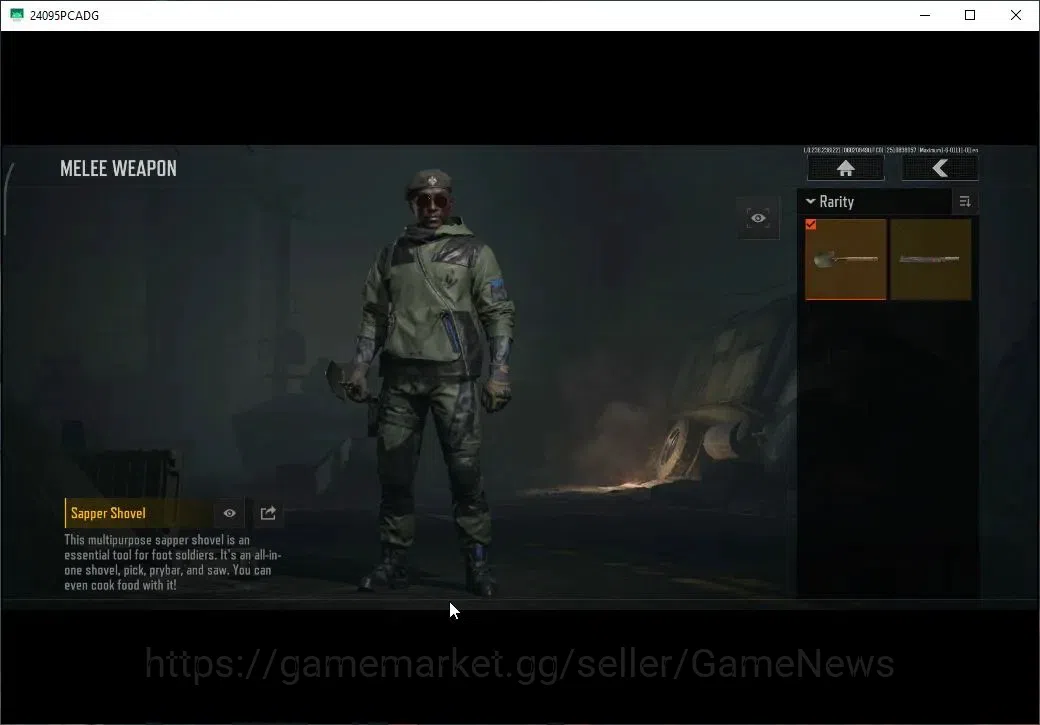Open the sort order icon beside Rarity

965,202
